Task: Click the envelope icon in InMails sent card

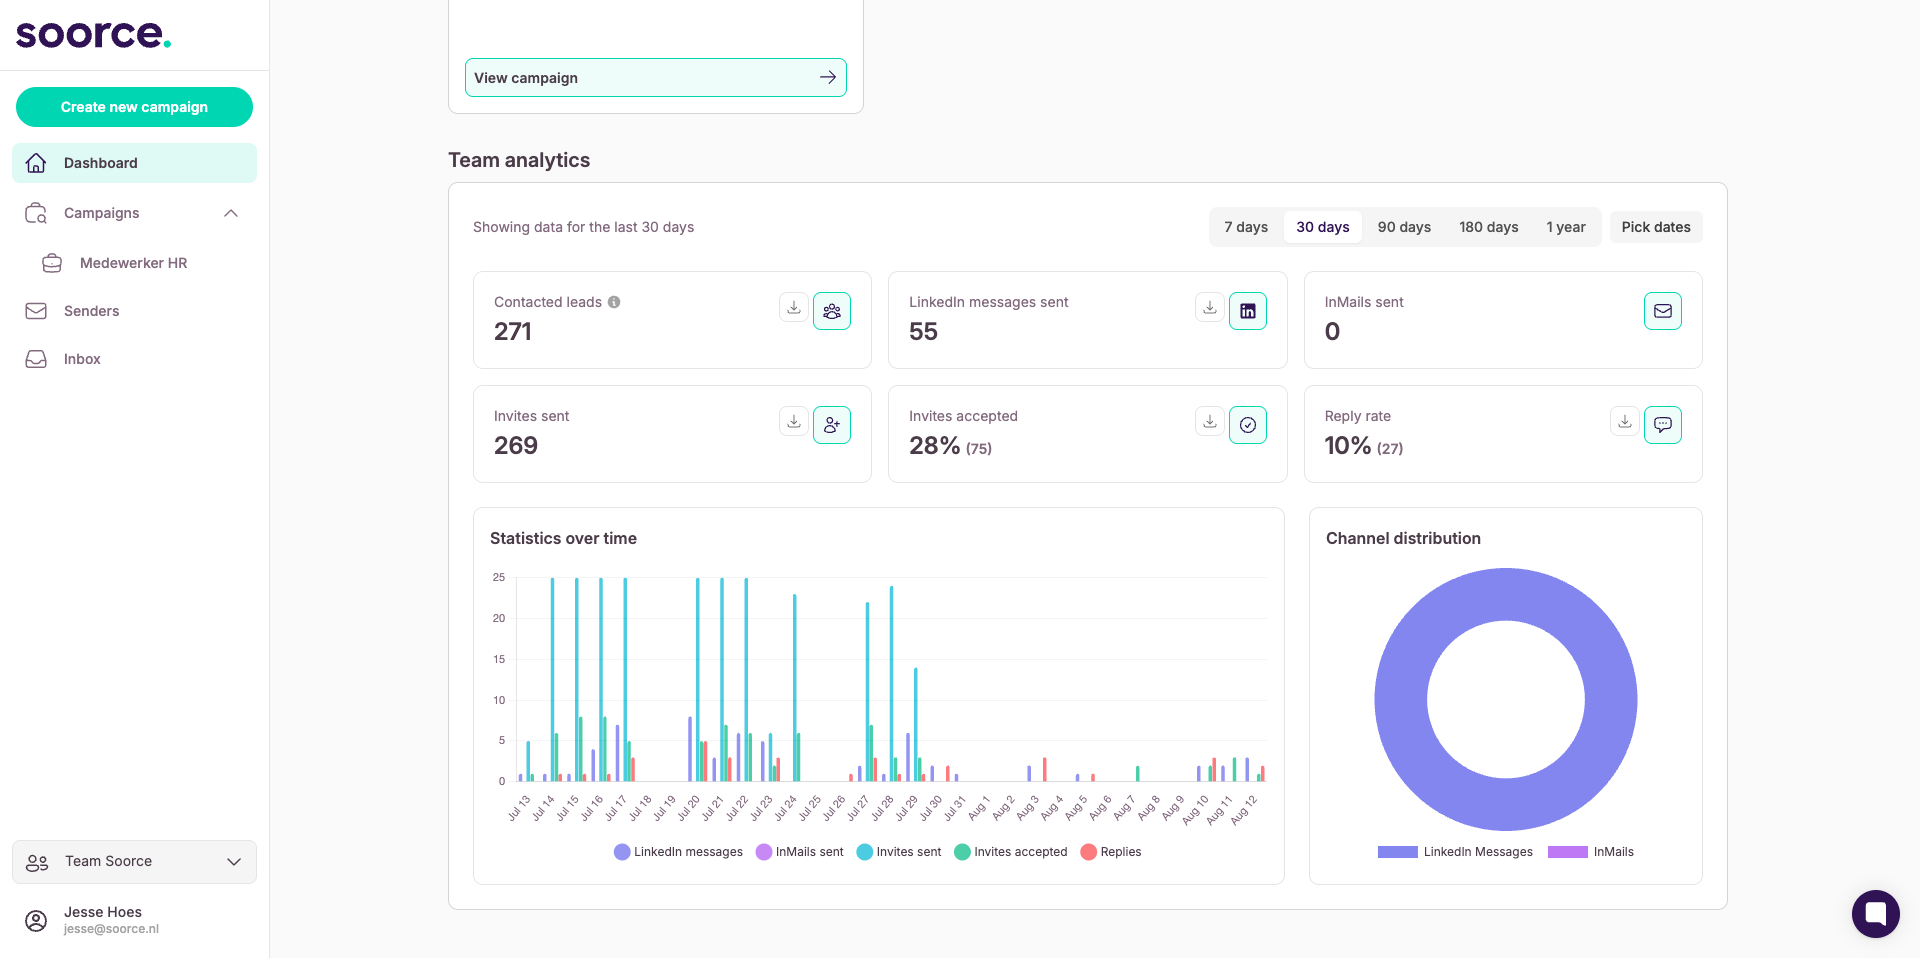Action: click(1663, 311)
